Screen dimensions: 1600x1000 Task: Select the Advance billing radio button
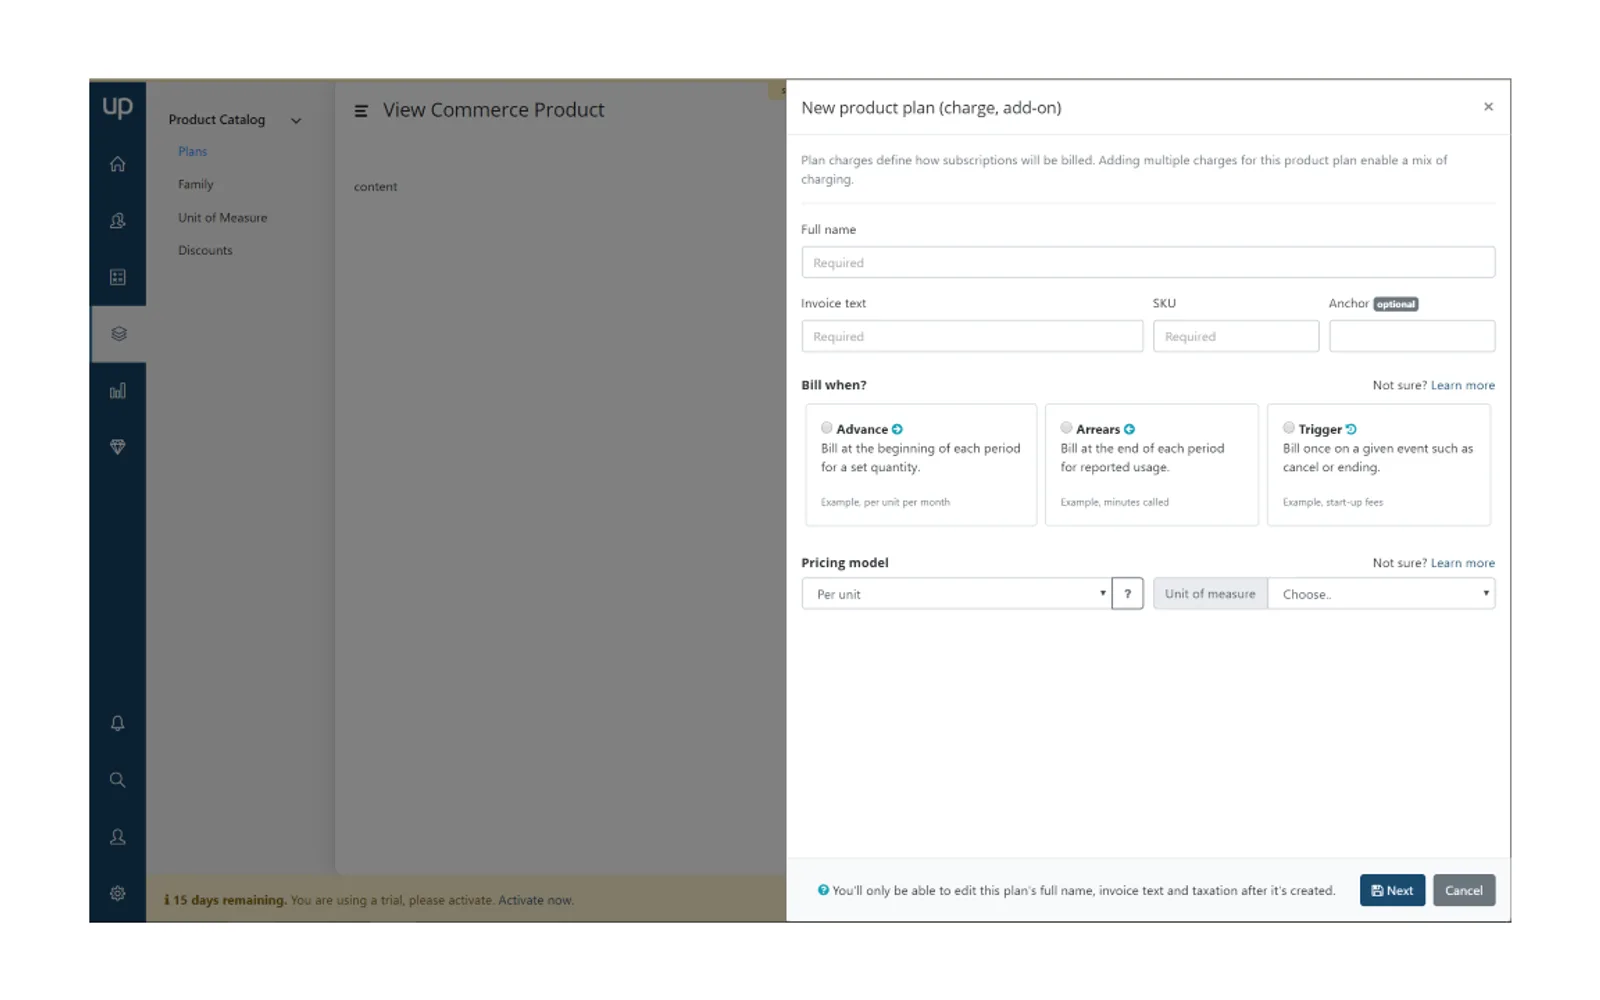point(827,428)
